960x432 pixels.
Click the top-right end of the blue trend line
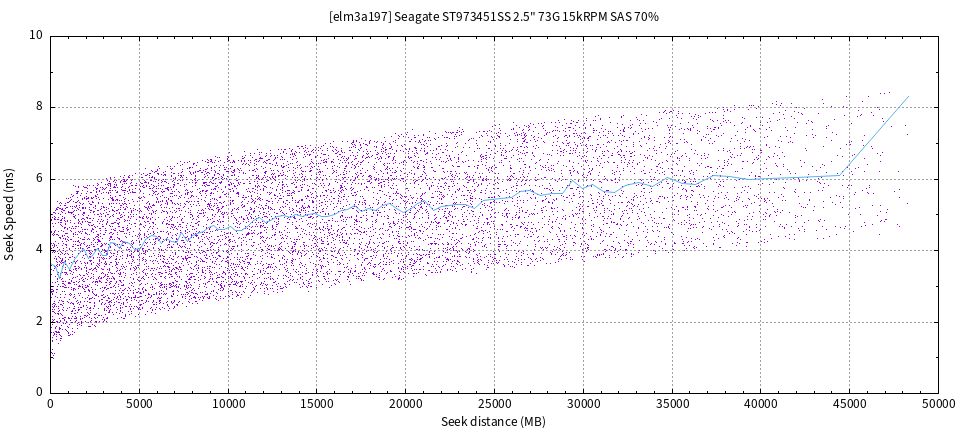click(x=908, y=96)
